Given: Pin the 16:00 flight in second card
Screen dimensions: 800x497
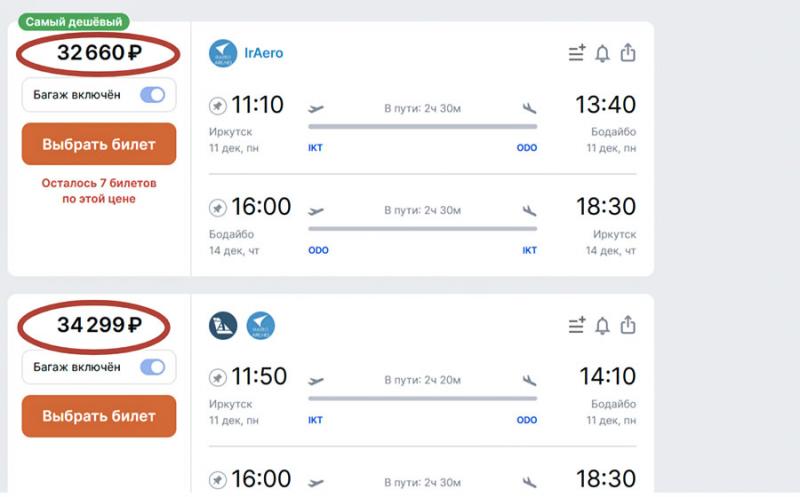Looking at the screenshot, I should click(x=217, y=480).
